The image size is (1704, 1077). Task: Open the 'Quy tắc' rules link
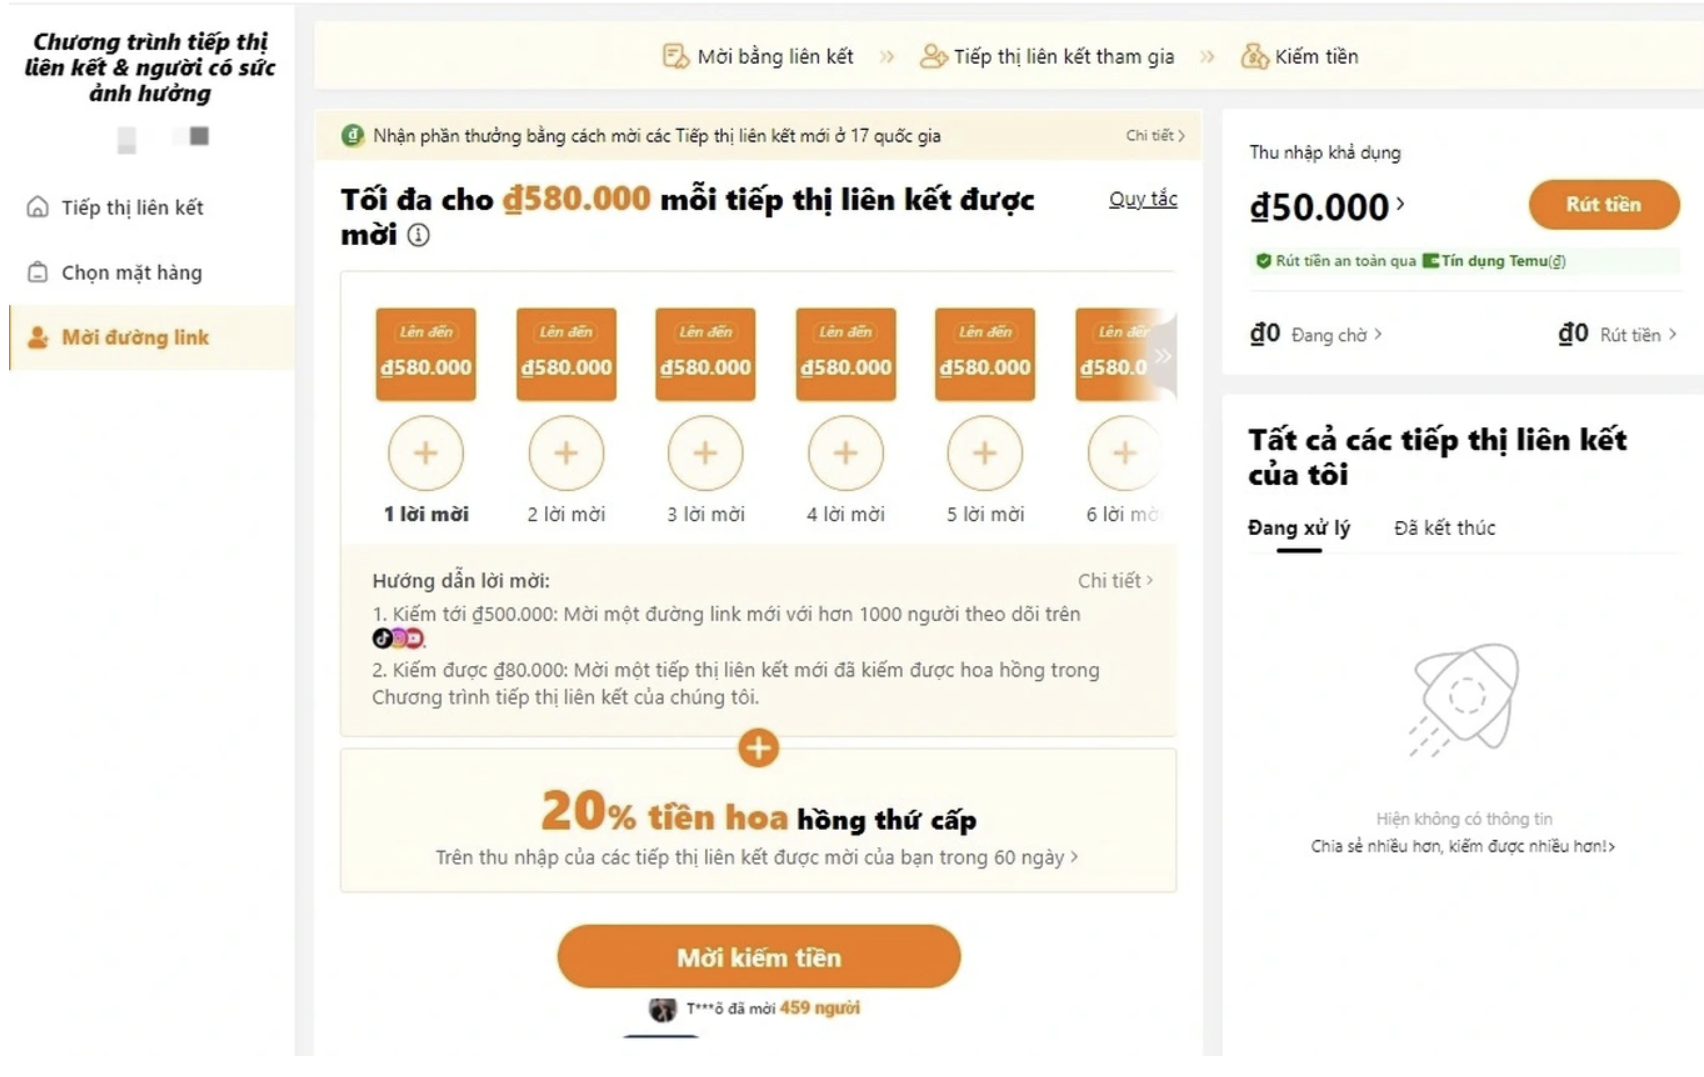coord(1143,198)
